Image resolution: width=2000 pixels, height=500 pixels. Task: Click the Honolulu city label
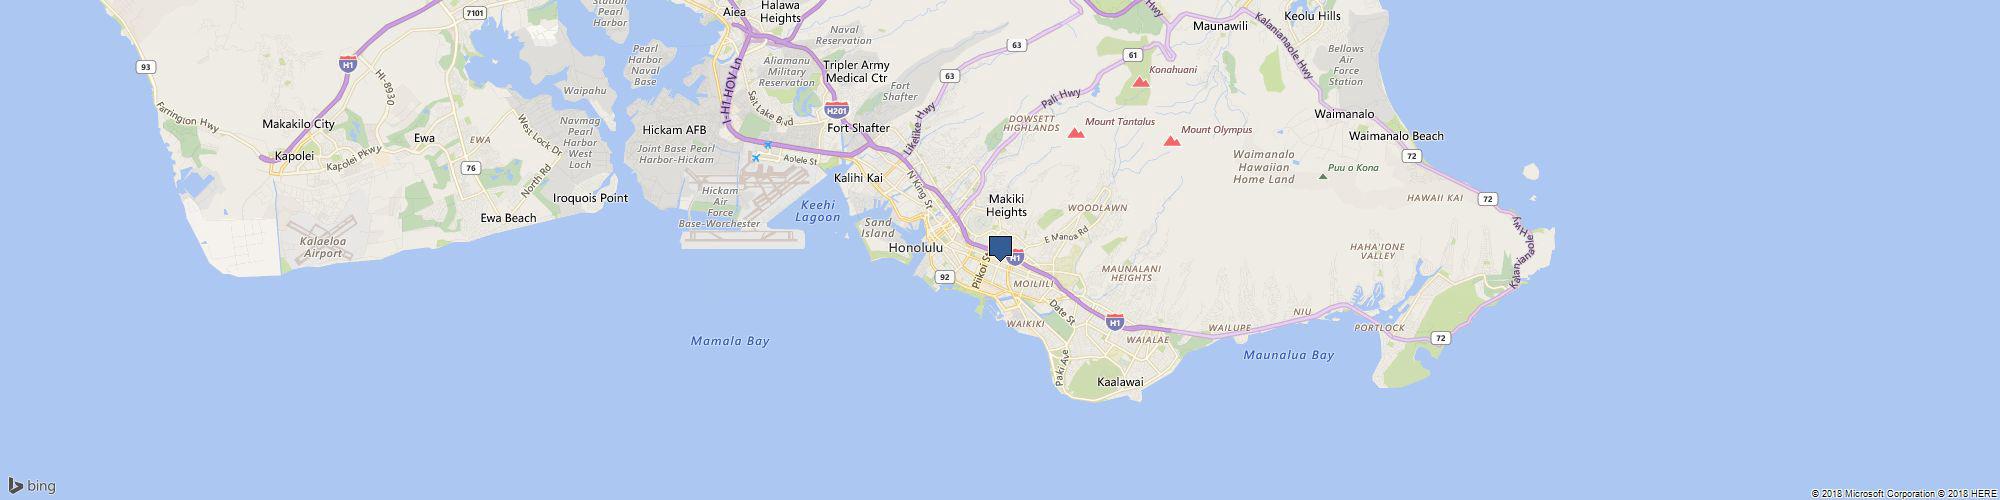[x=916, y=247]
